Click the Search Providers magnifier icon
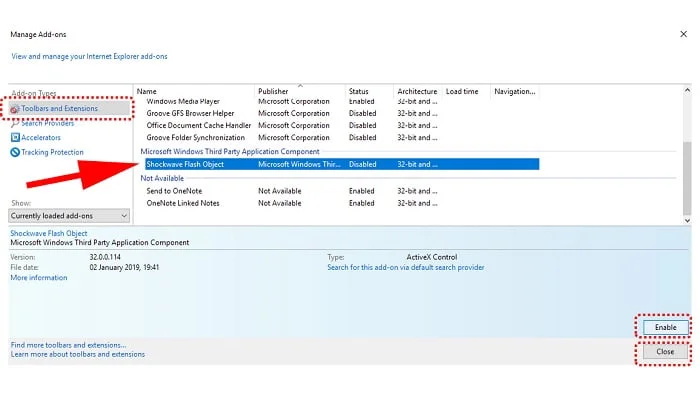Screen dimensions: 700x393 15,124
